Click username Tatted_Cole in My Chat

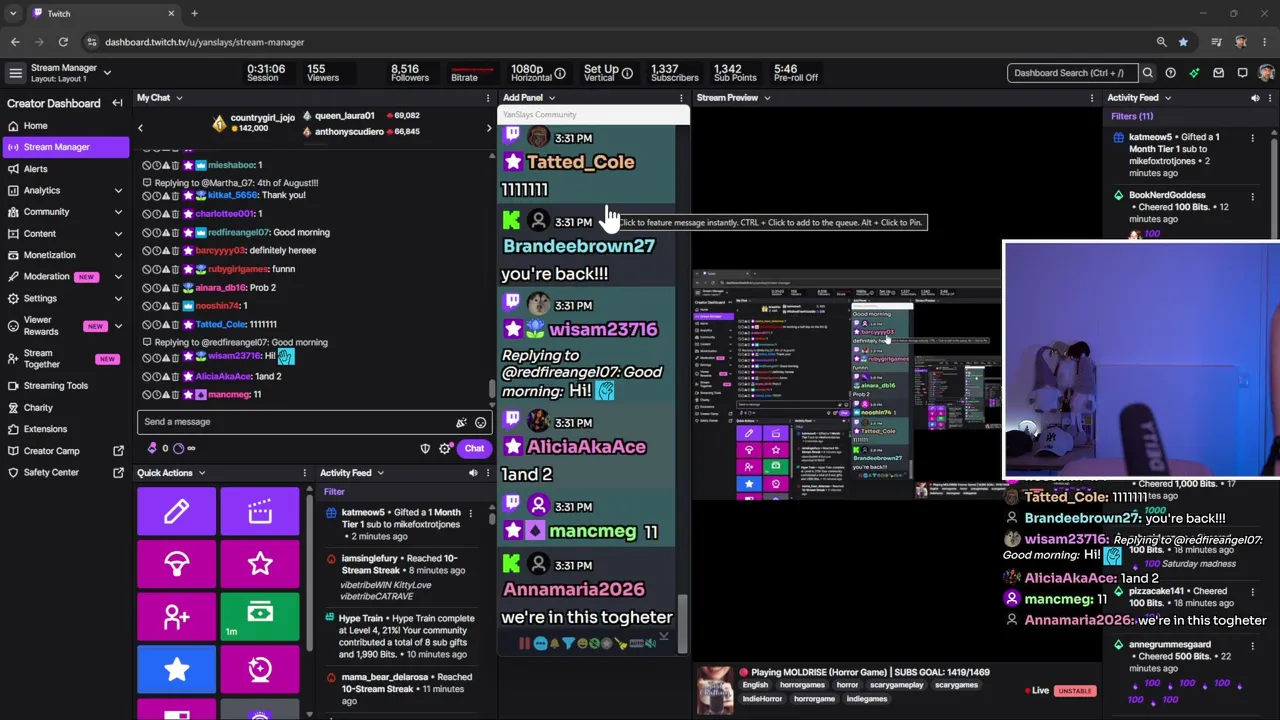220,324
